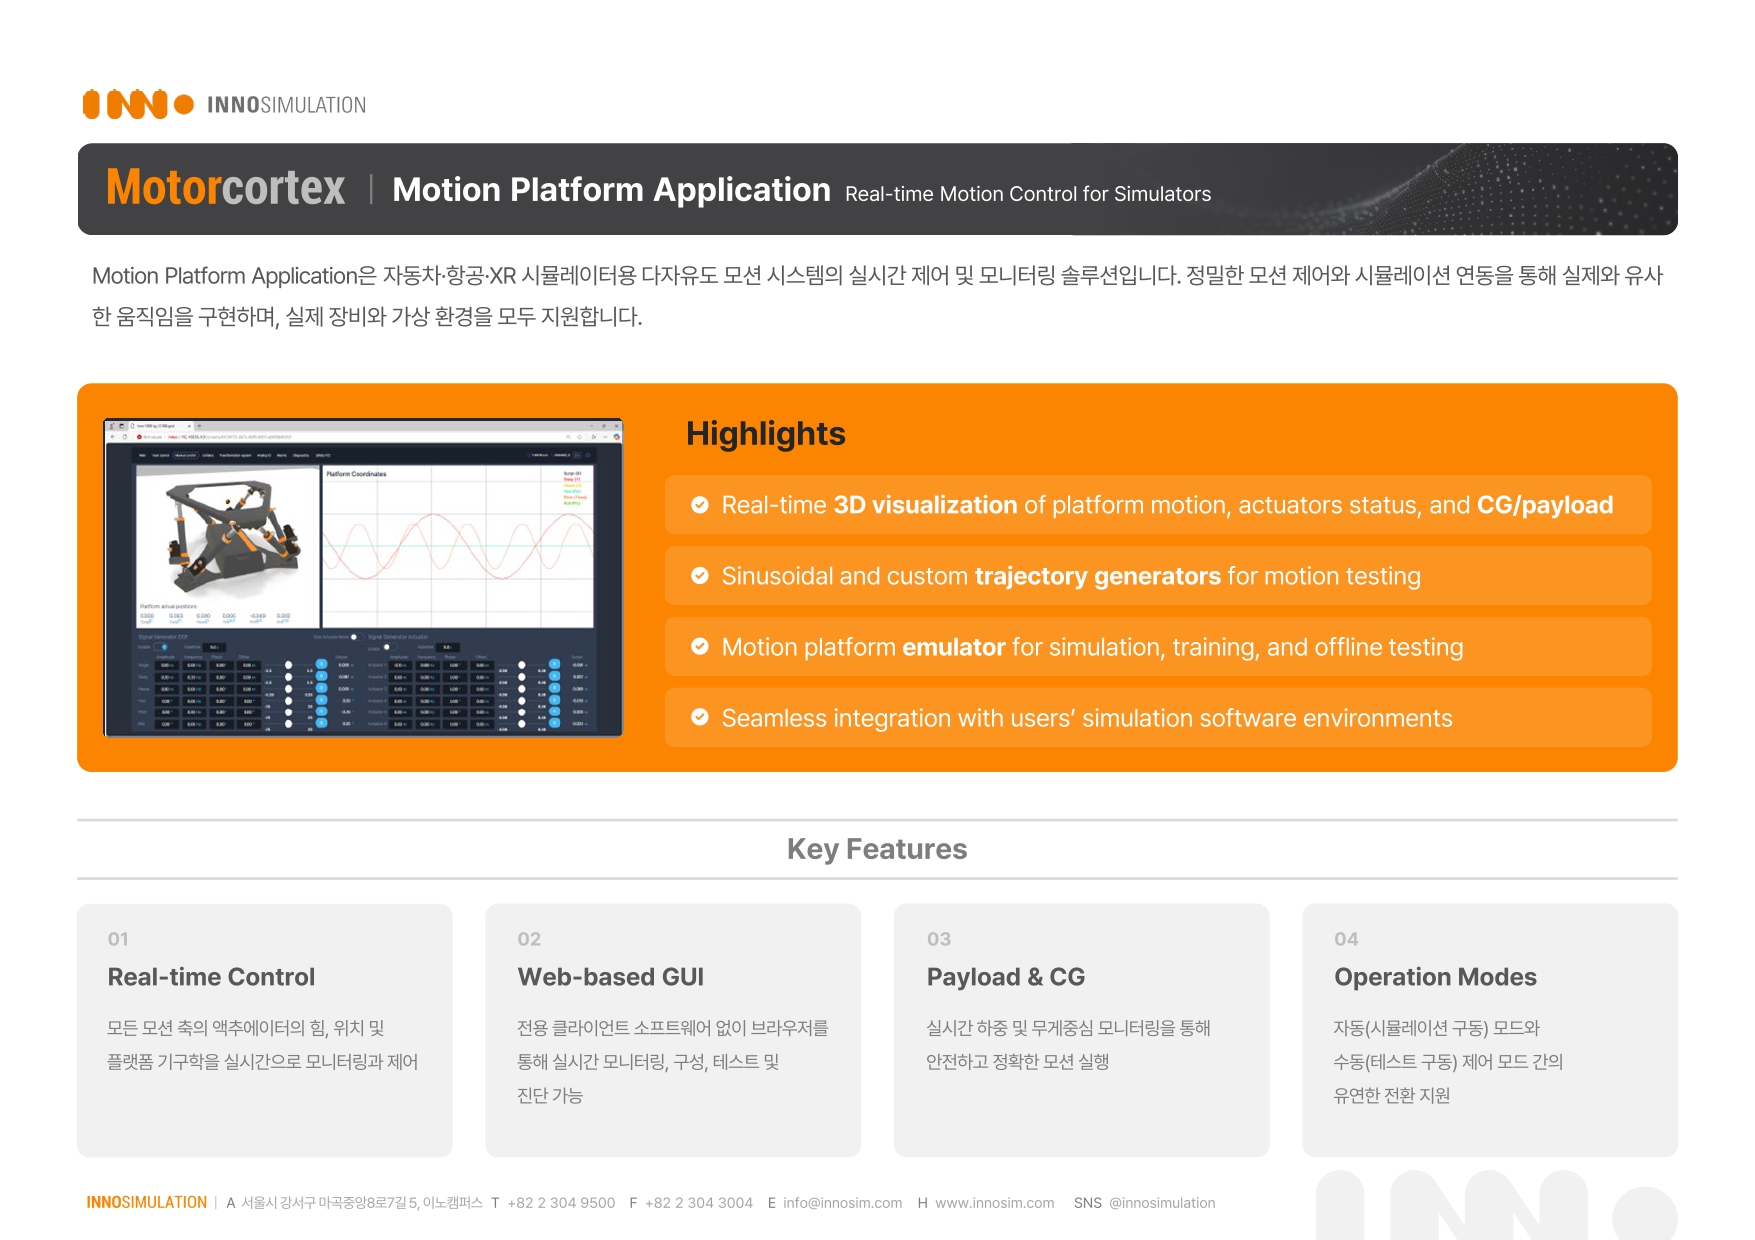Click the Korean description under Real-time Control

click(262, 1045)
